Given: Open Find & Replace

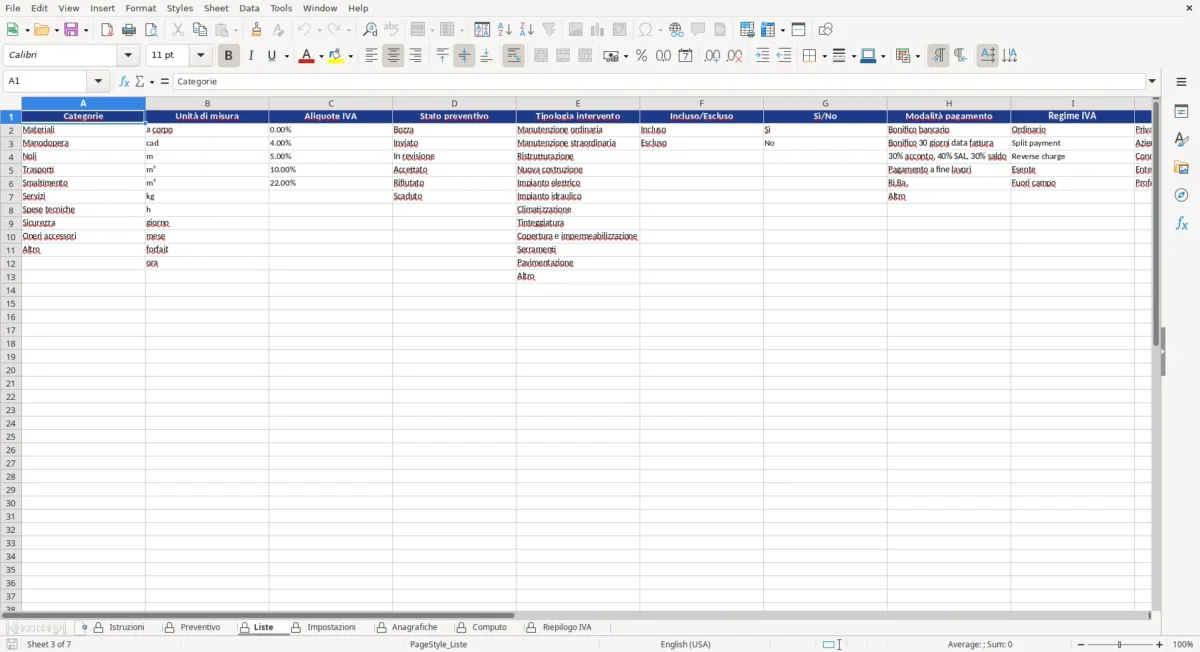Looking at the screenshot, I should tap(370, 30).
